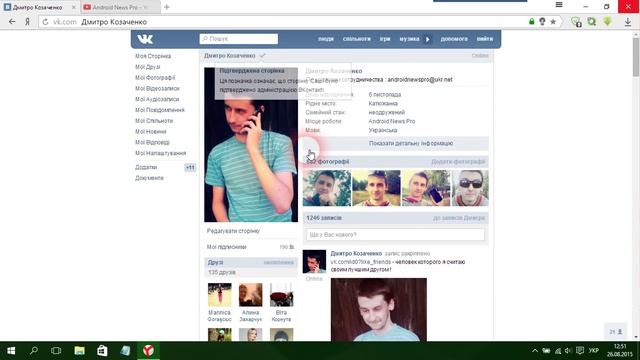Reload the page with the refresh icon

point(45,22)
